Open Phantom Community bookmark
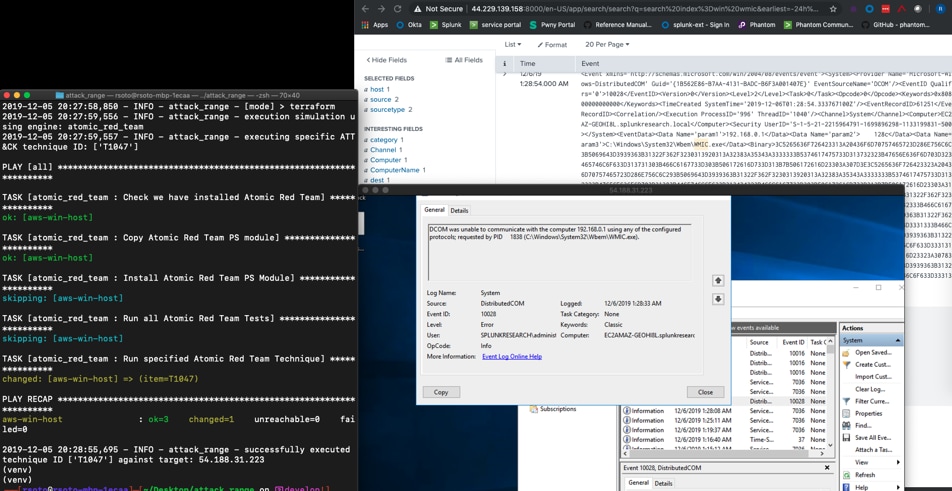The width and height of the screenshot is (952, 491). (818, 25)
